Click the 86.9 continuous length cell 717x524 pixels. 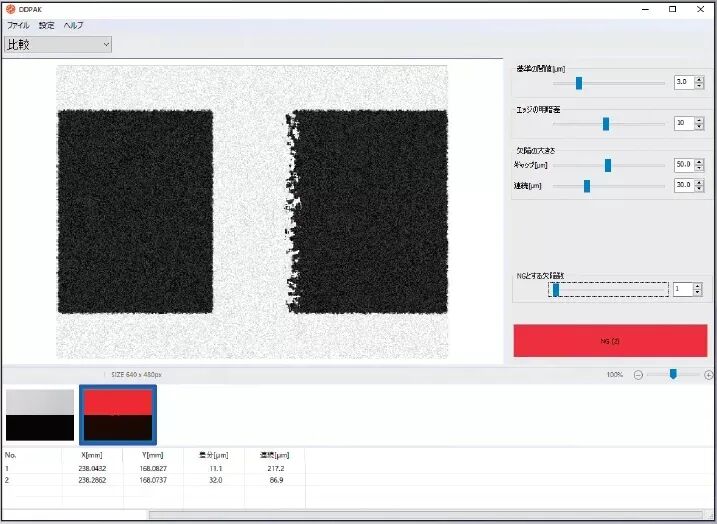click(276, 480)
